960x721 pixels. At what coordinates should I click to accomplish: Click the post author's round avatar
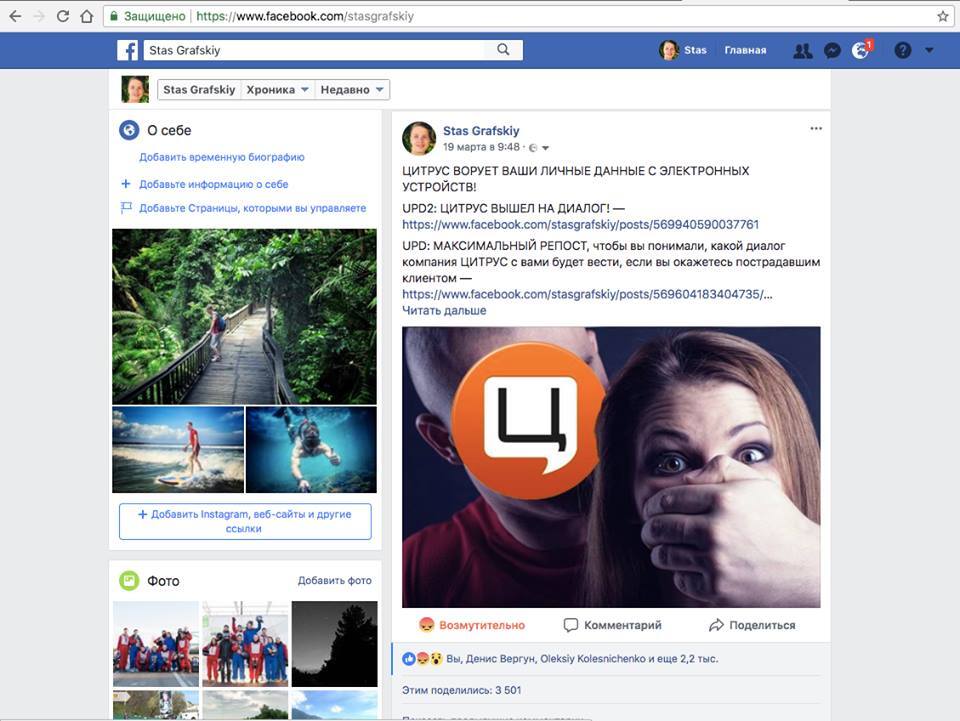click(419, 138)
